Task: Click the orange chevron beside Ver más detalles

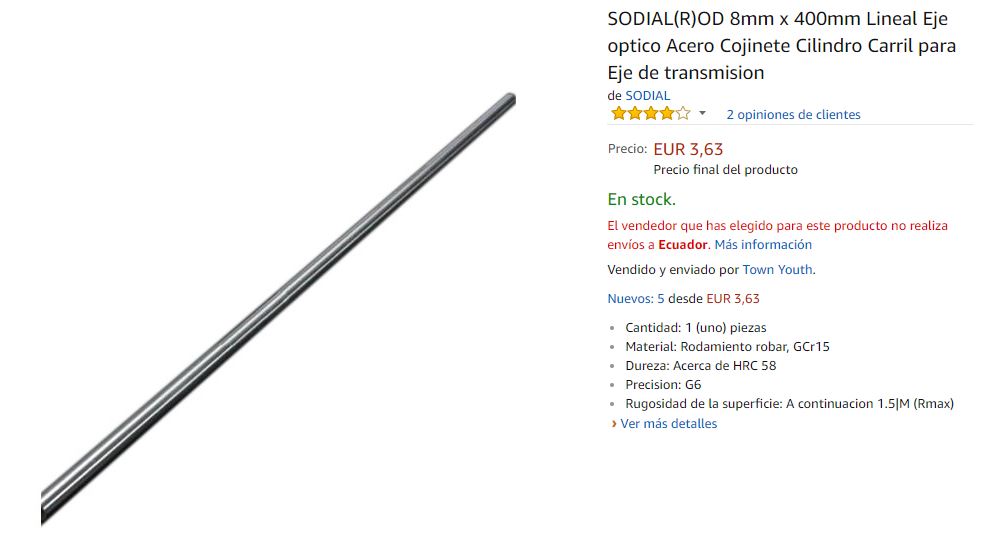Action: pyautogui.click(x=614, y=424)
